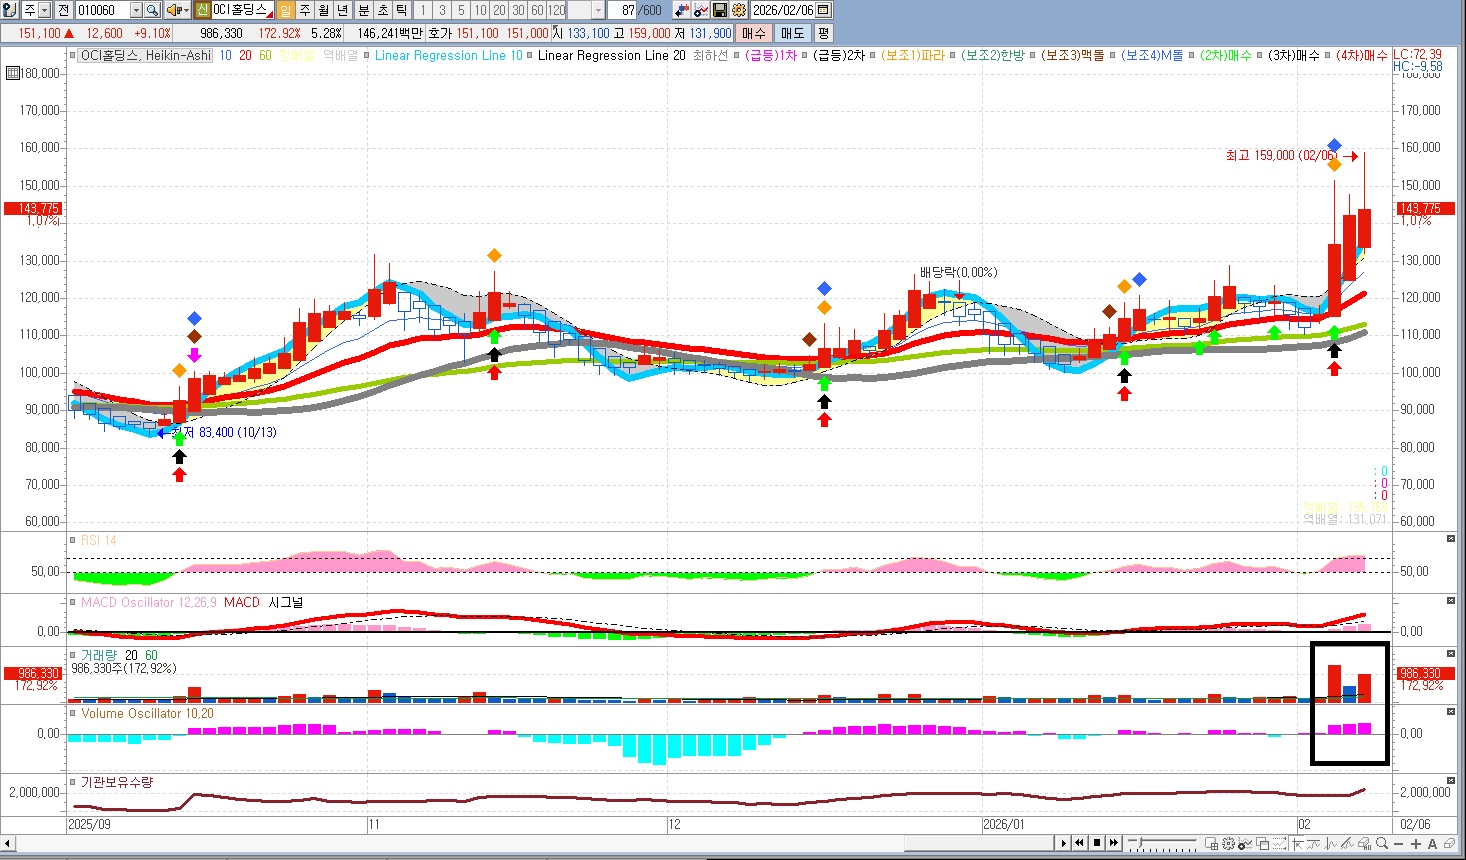This screenshot has width=1466, height=860.
Task: Click the top-left stock chart window icon
Action: 8,10
